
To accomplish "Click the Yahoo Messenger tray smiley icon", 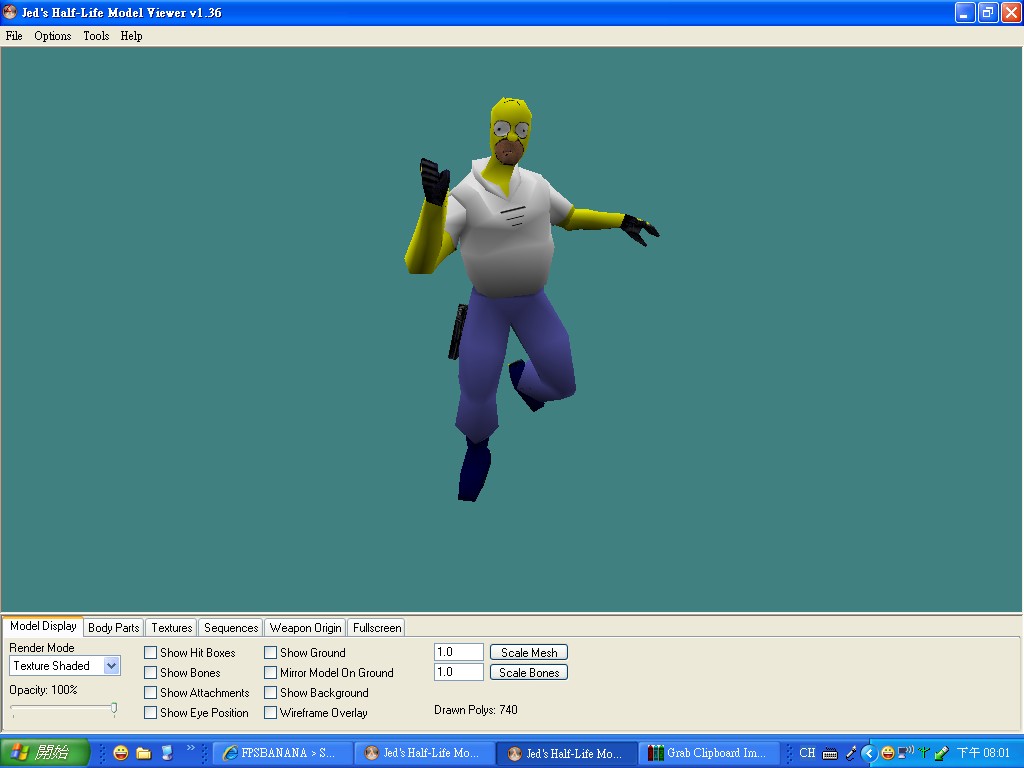I will point(888,754).
